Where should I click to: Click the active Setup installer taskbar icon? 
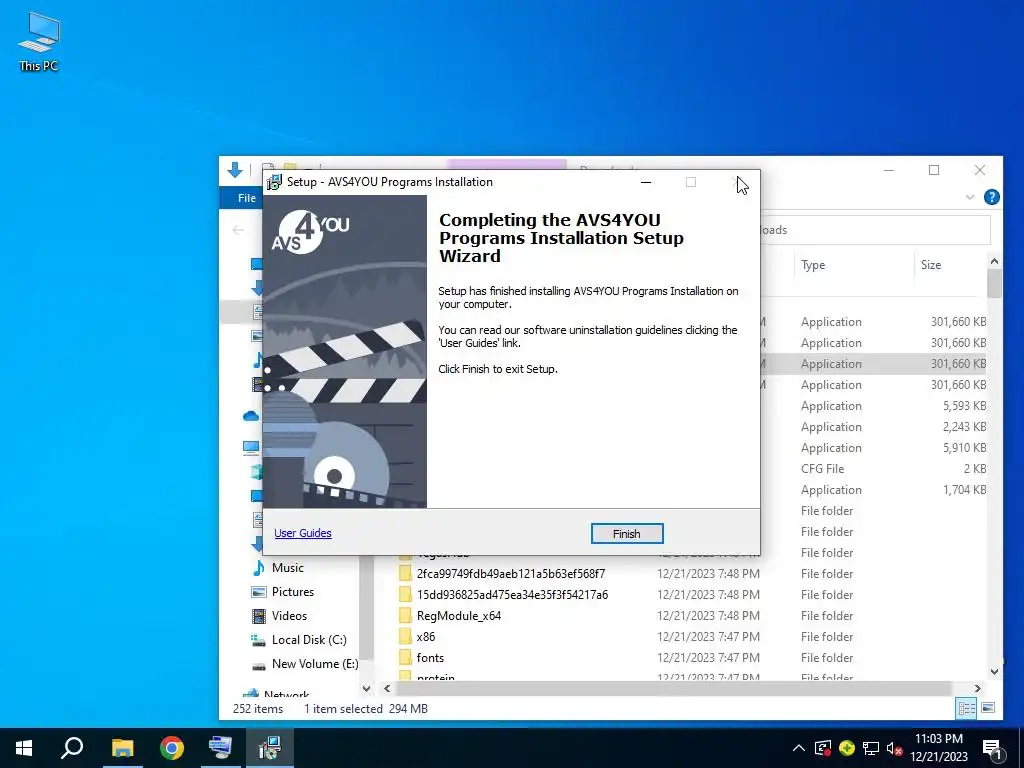point(269,748)
